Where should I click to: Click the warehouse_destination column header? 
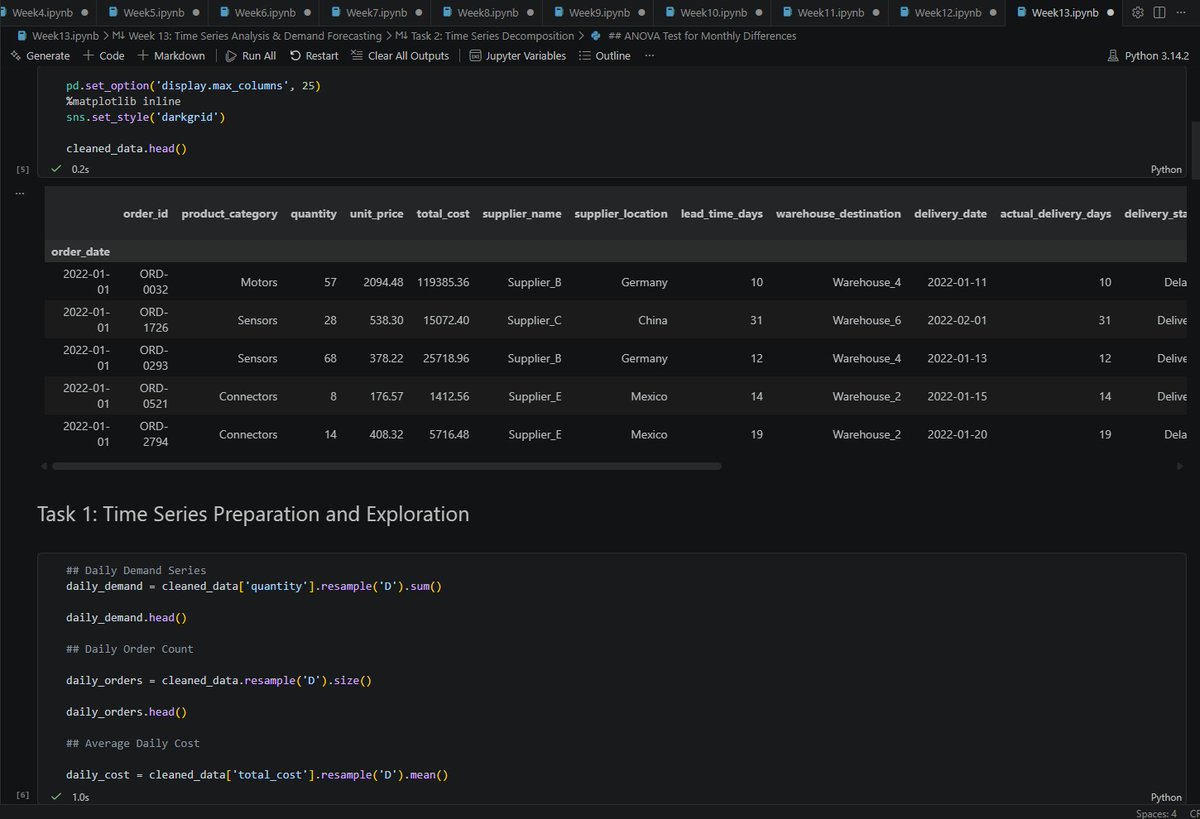pyautogui.click(x=838, y=214)
